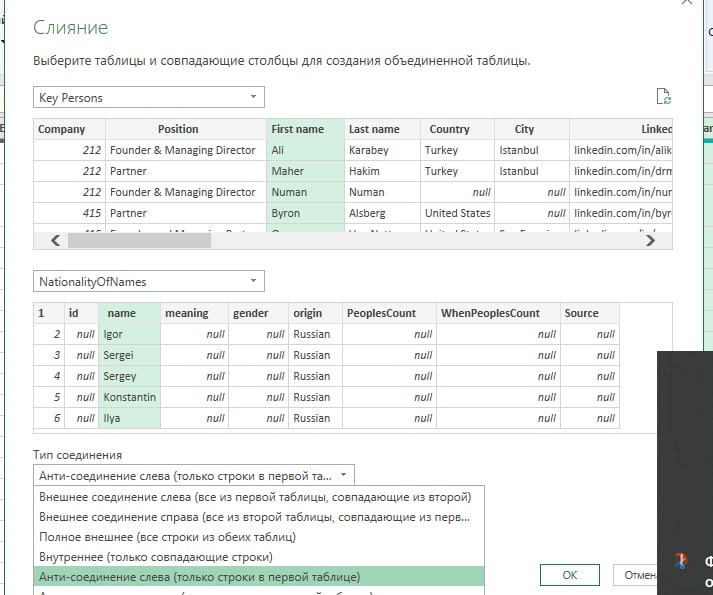
Task: Click the Ali first name cell
Action: [306, 150]
